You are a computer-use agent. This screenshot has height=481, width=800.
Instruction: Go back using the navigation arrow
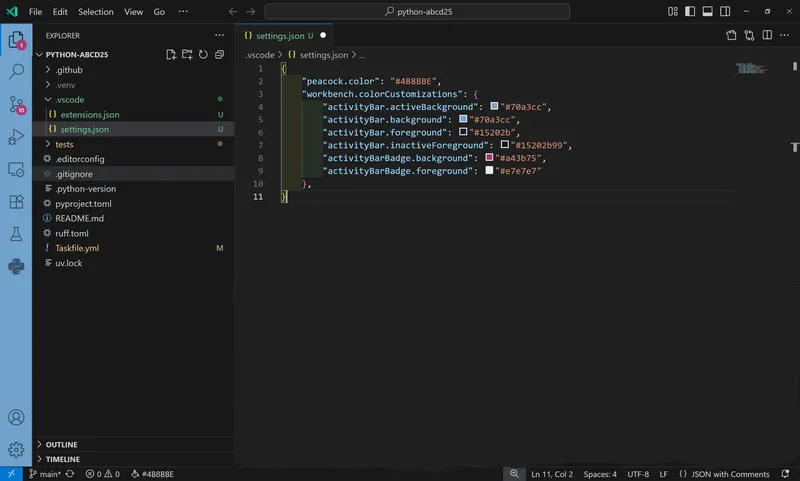point(233,11)
